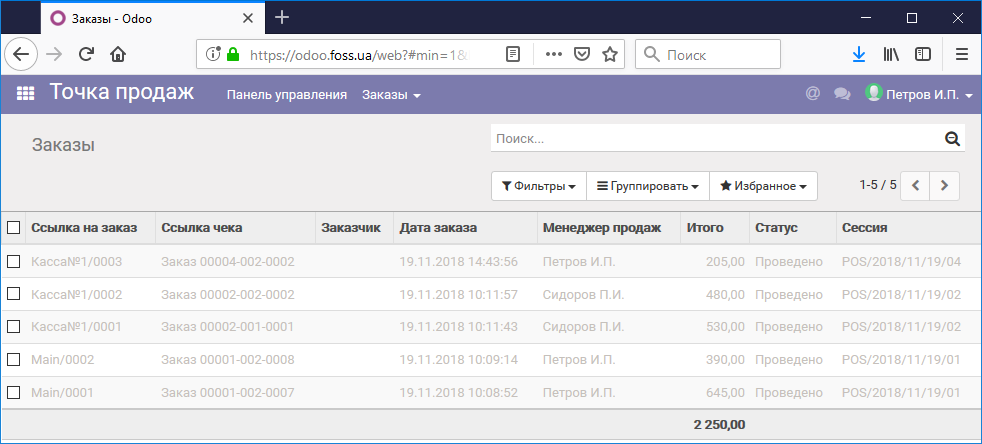This screenshot has width=982, height=444.
Task: Open the Firefox library icon
Action: tap(891, 54)
